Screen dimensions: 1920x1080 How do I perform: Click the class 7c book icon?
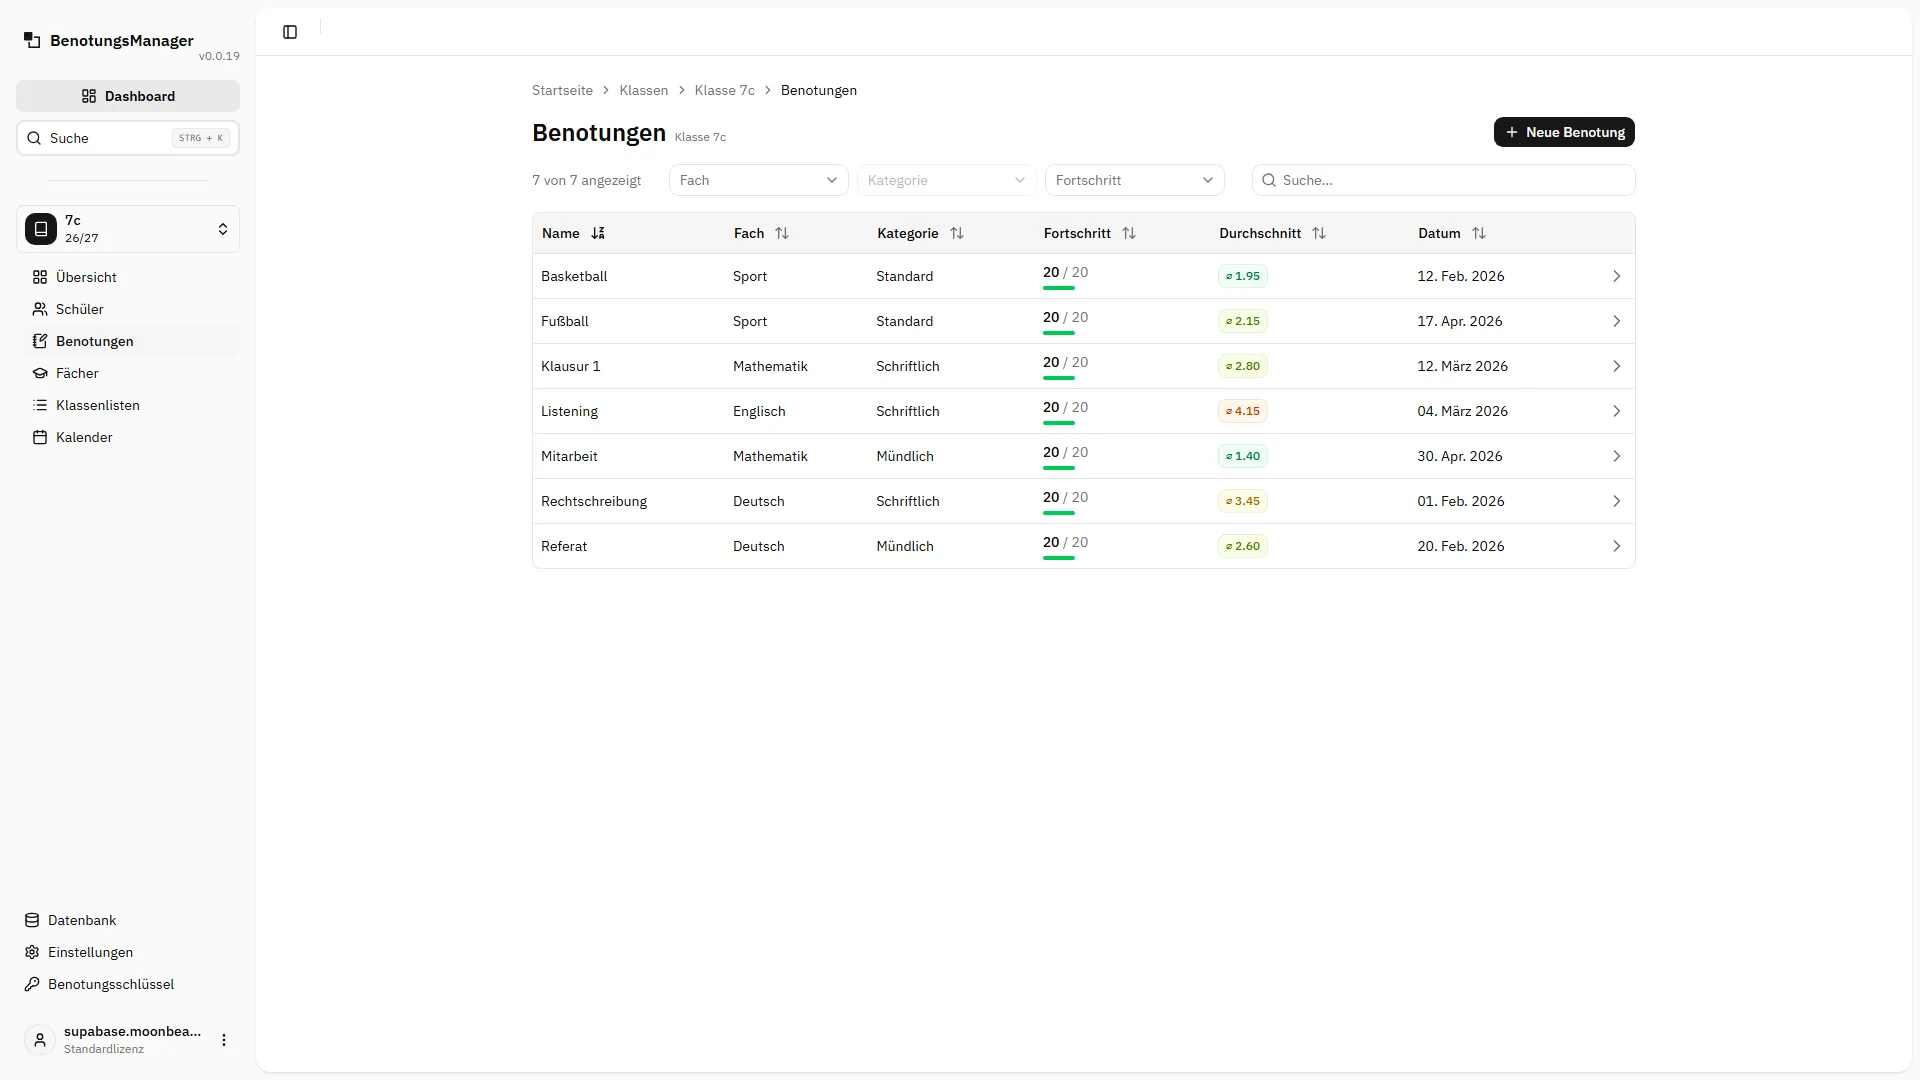click(41, 229)
